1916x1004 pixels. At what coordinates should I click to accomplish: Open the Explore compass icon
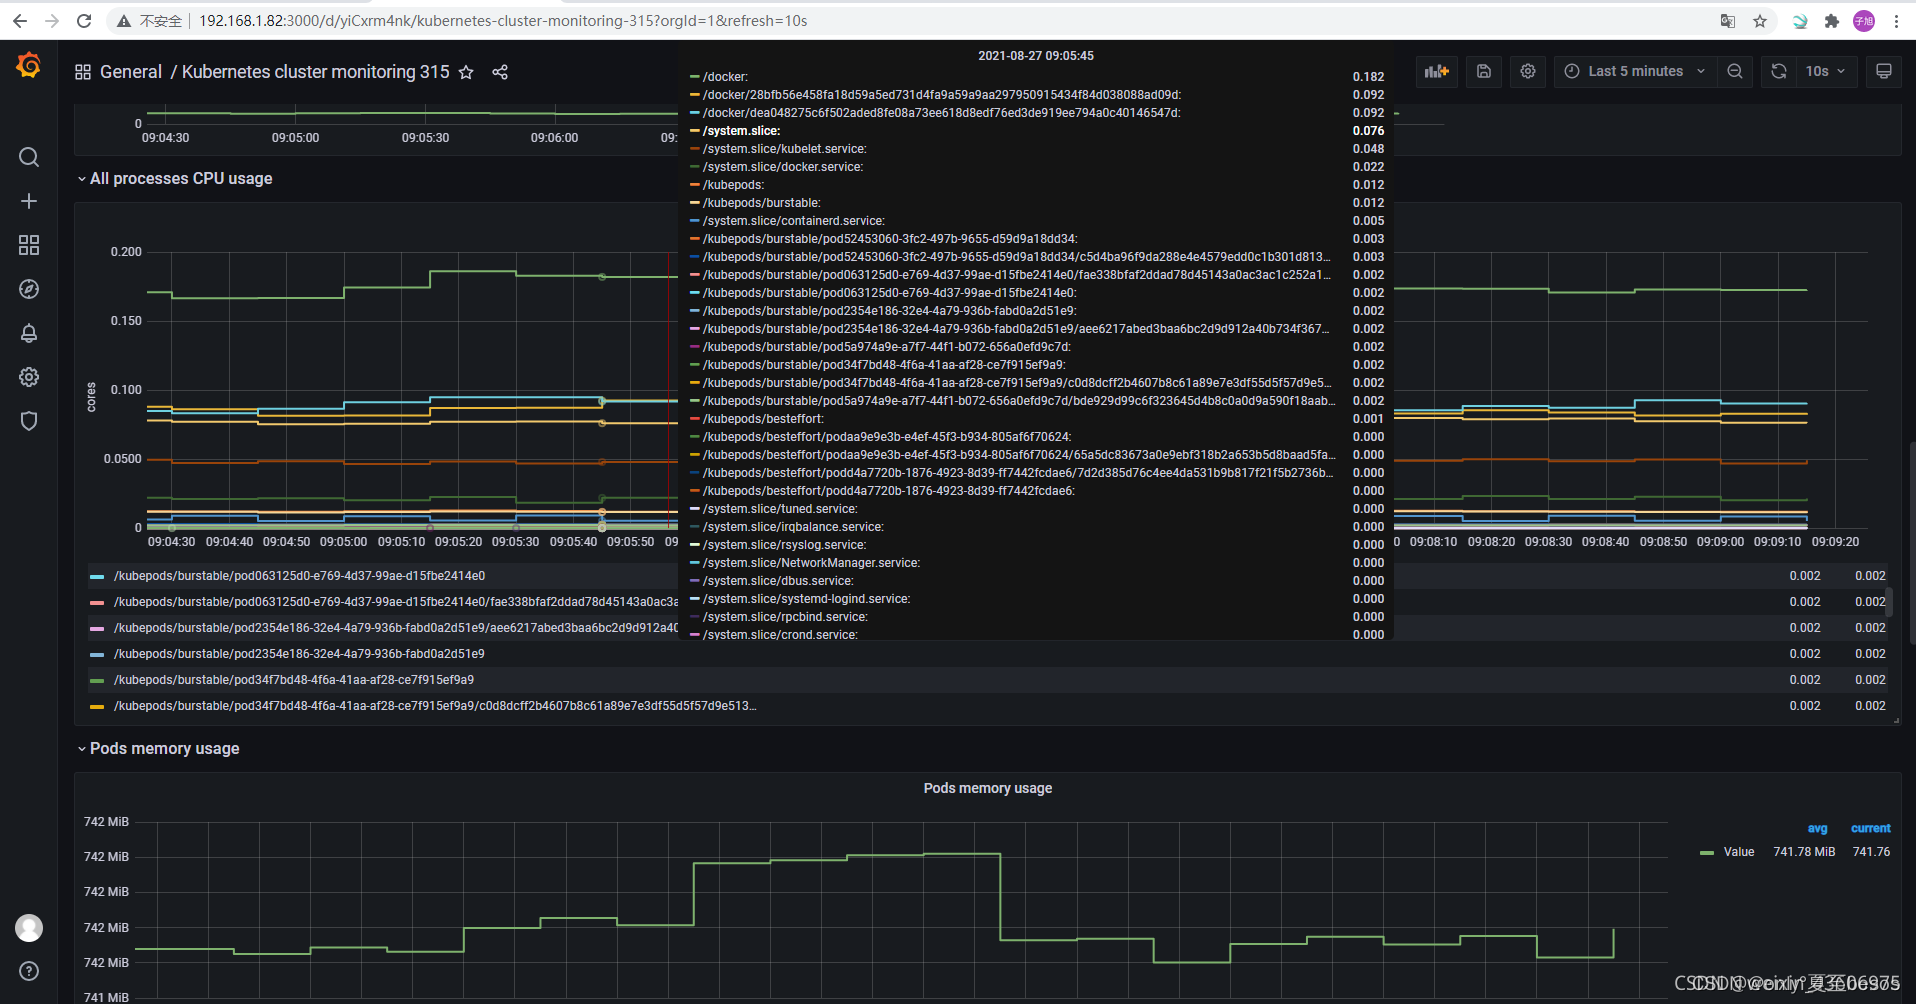(29, 289)
